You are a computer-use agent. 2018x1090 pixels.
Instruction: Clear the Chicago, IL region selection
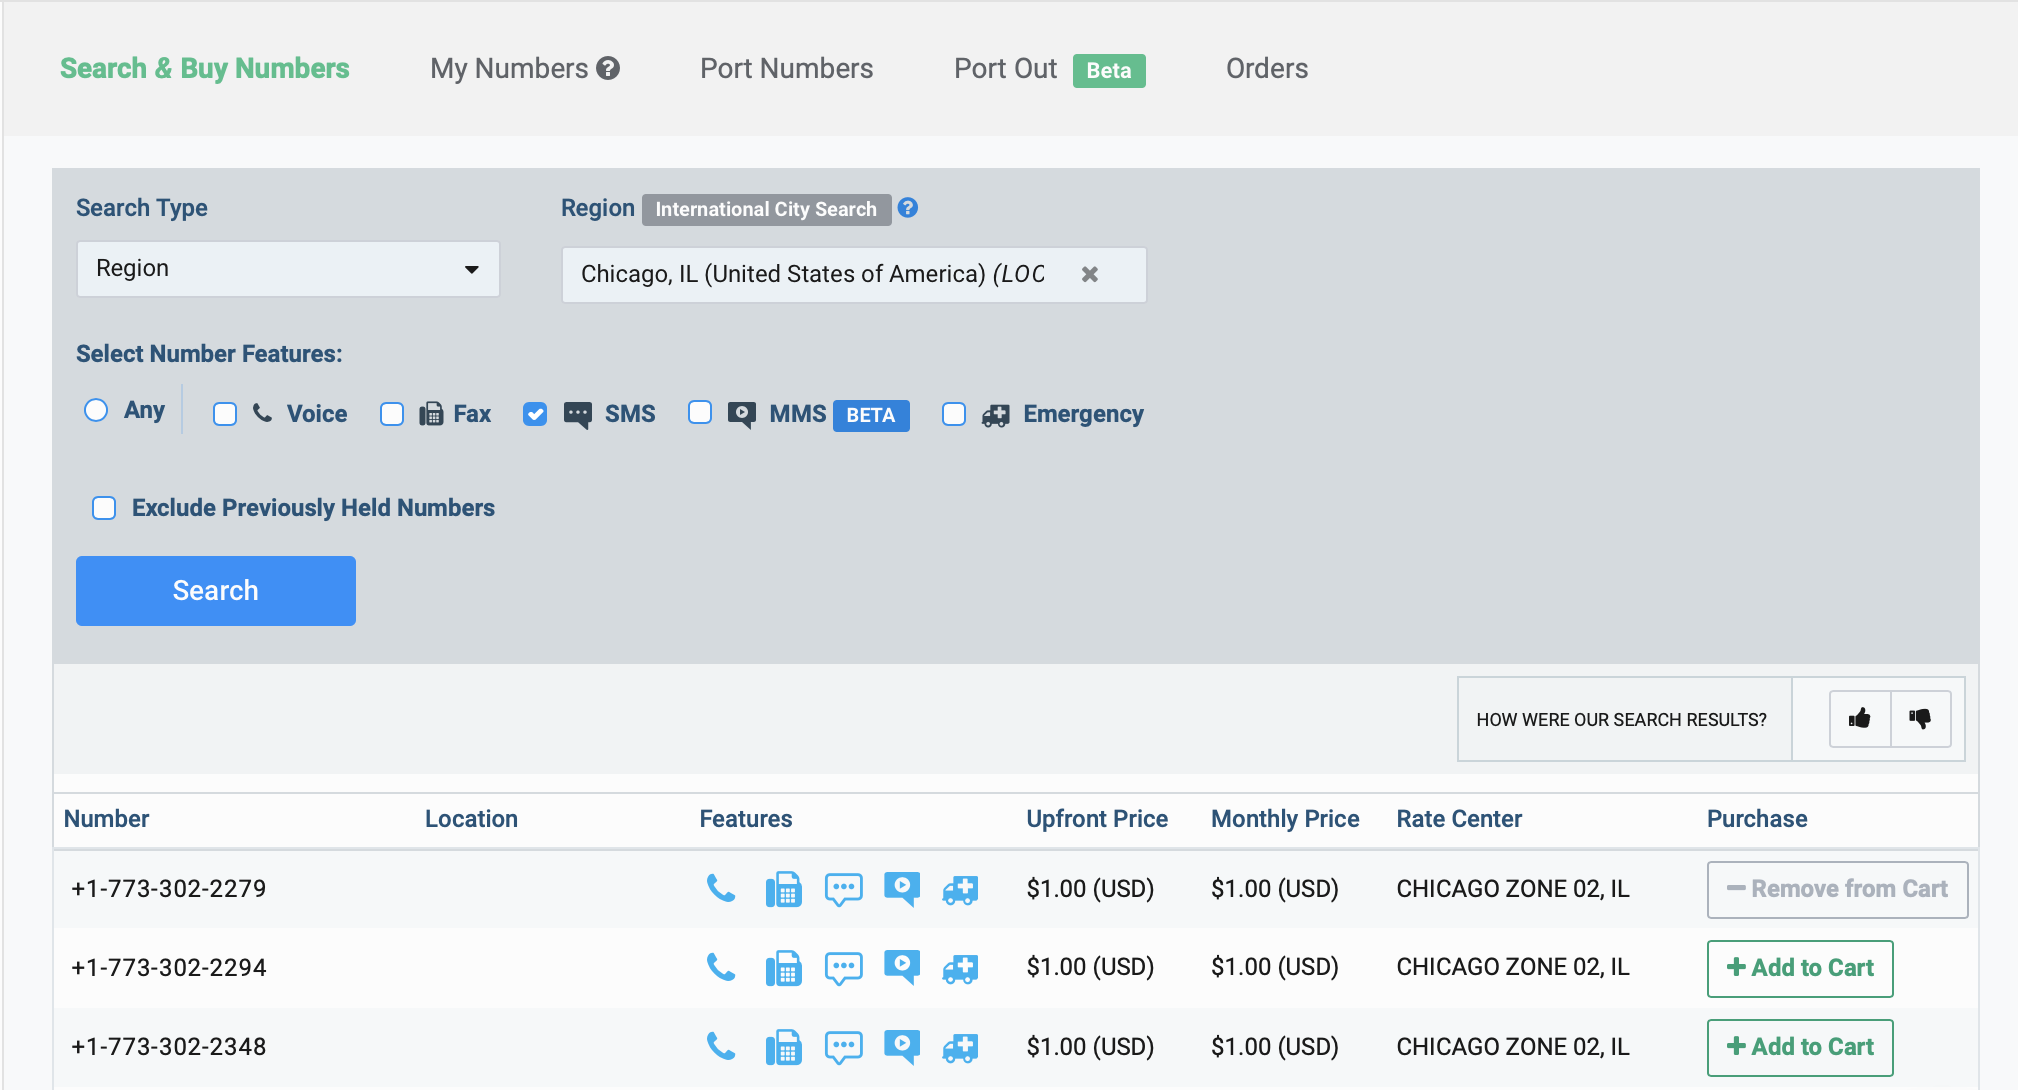[x=1090, y=274]
